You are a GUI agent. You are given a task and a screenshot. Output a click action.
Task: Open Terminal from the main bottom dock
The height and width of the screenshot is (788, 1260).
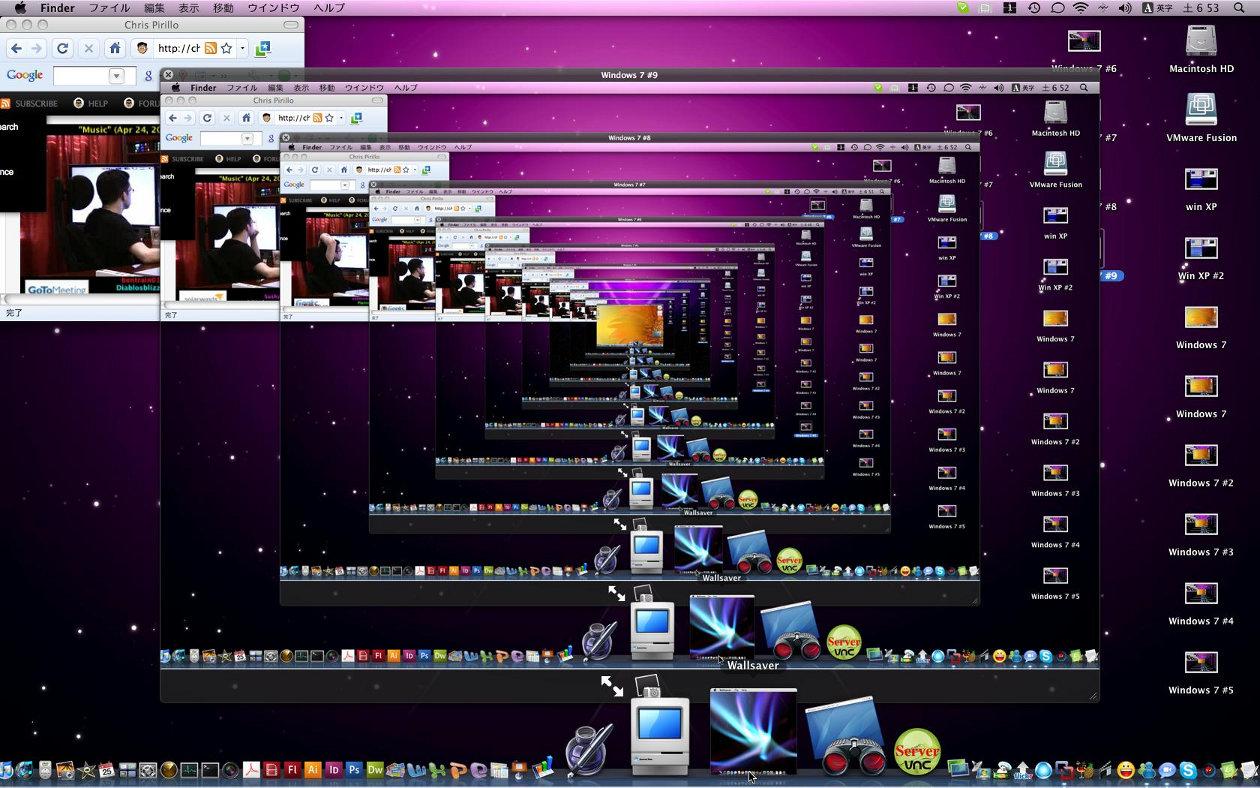[210, 770]
